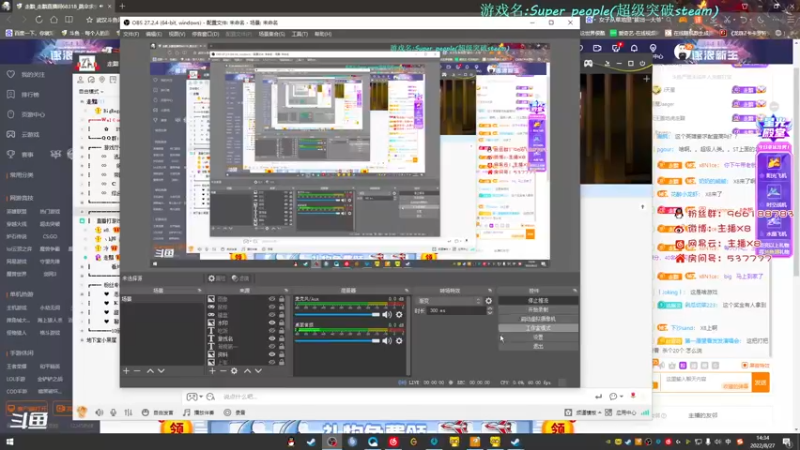Toggle visibility eye of 游戏名 source
800x450 pixels.
pos(272,339)
